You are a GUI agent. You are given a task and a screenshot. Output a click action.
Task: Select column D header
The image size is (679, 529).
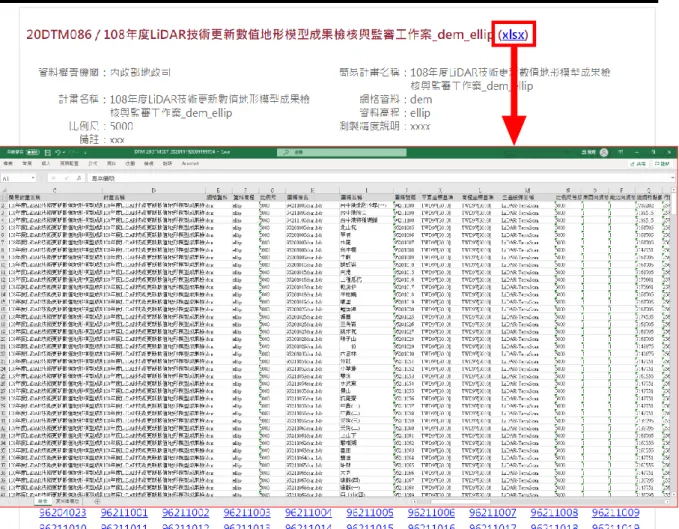pyautogui.click(x=154, y=190)
